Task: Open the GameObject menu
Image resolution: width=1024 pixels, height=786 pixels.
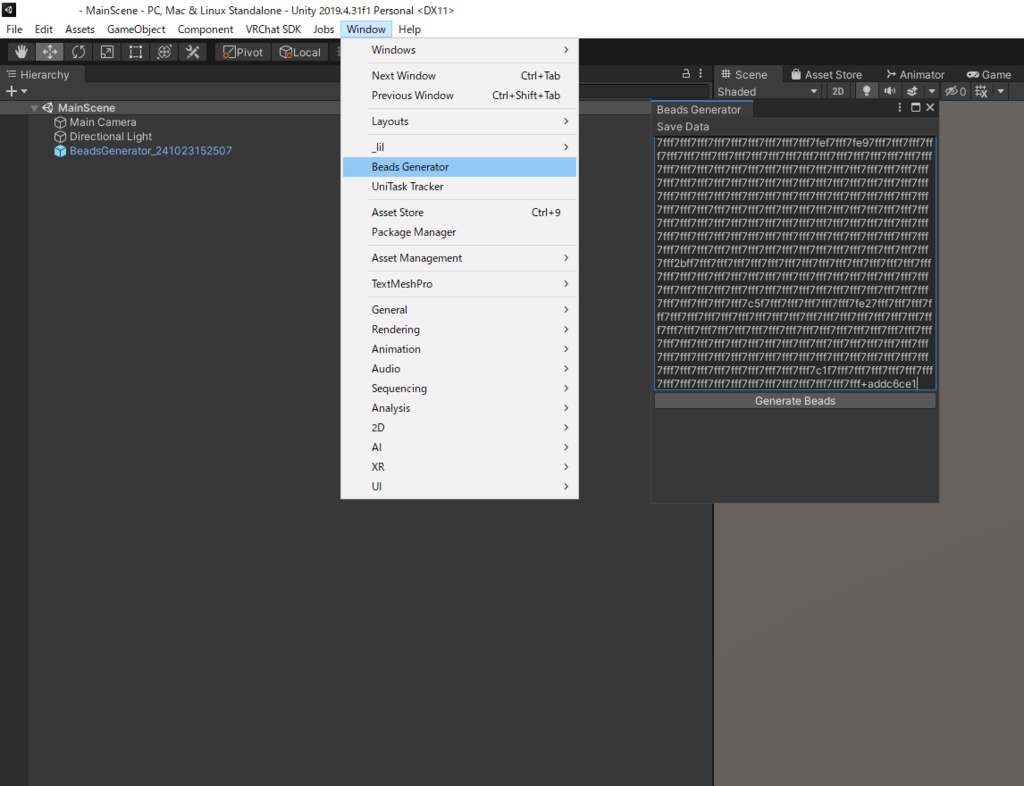Action: (x=136, y=29)
